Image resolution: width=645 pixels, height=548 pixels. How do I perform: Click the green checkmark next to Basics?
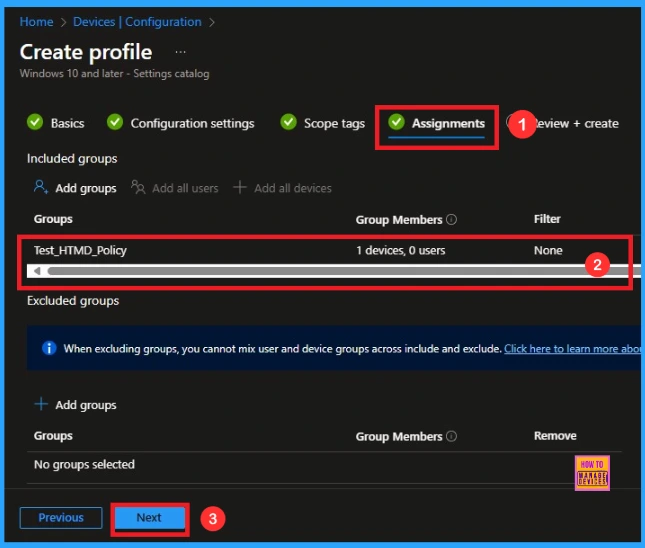35,122
